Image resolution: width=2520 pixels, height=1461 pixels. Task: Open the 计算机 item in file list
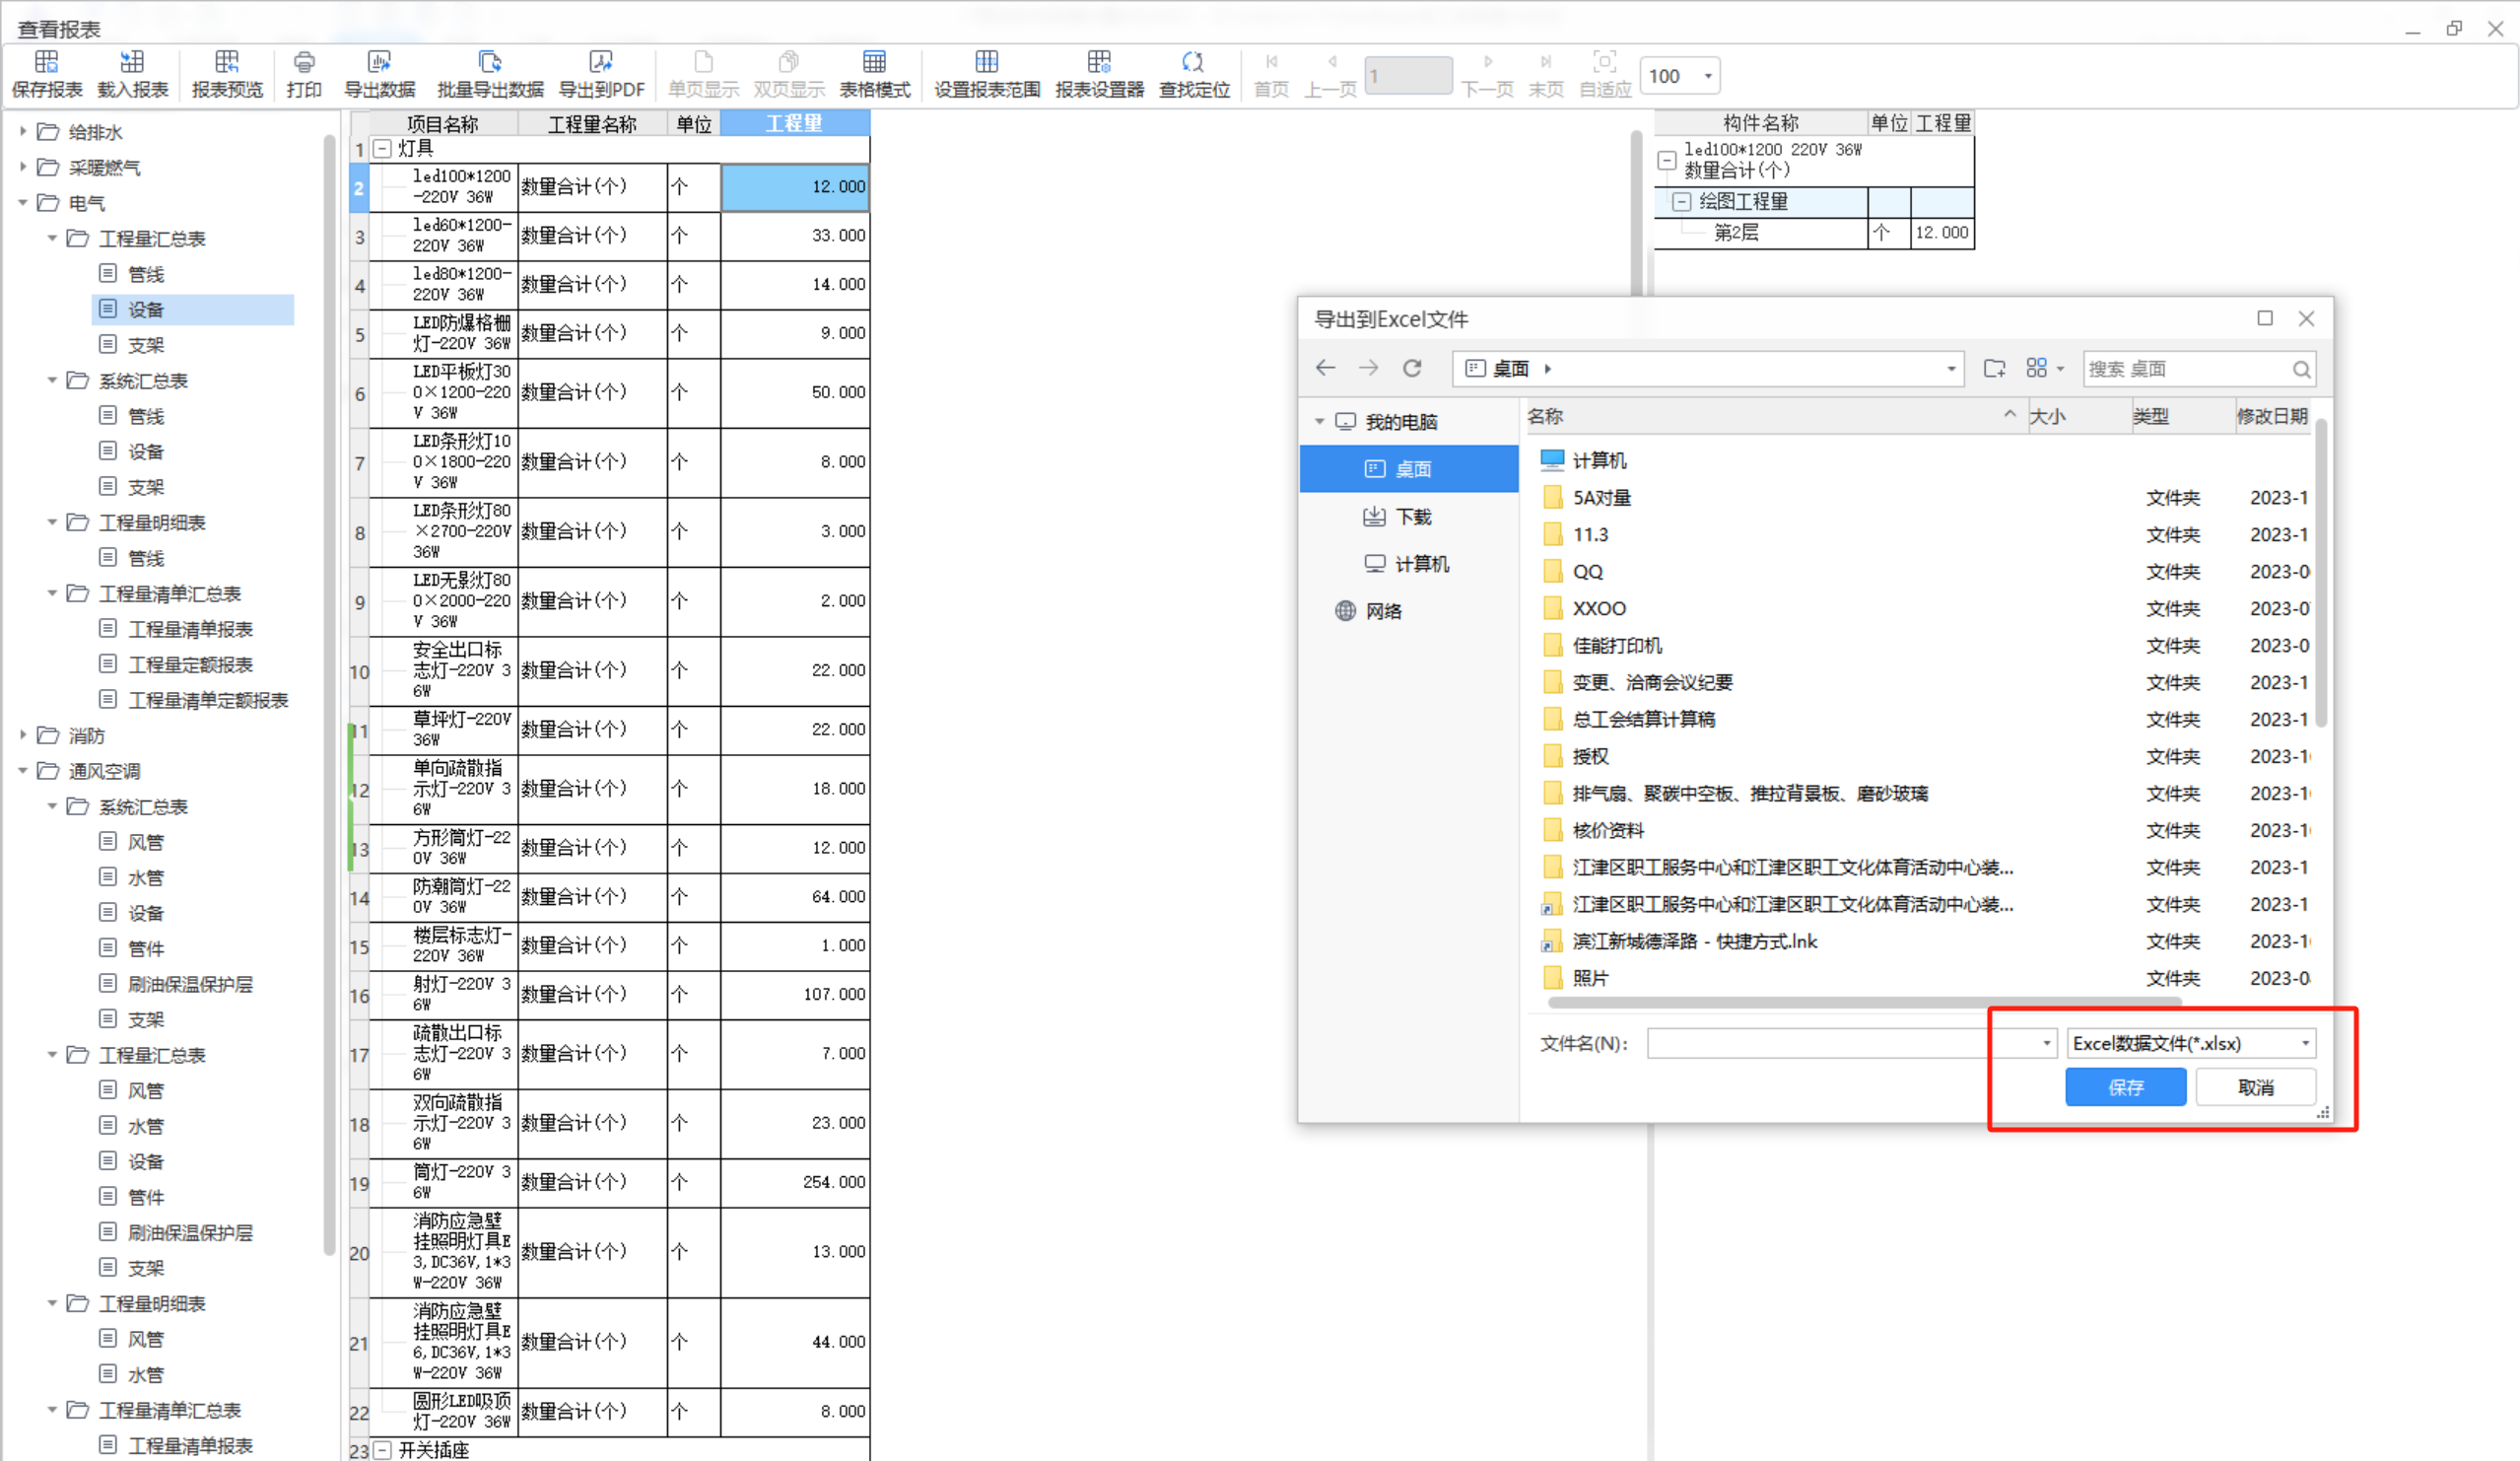coord(1599,460)
